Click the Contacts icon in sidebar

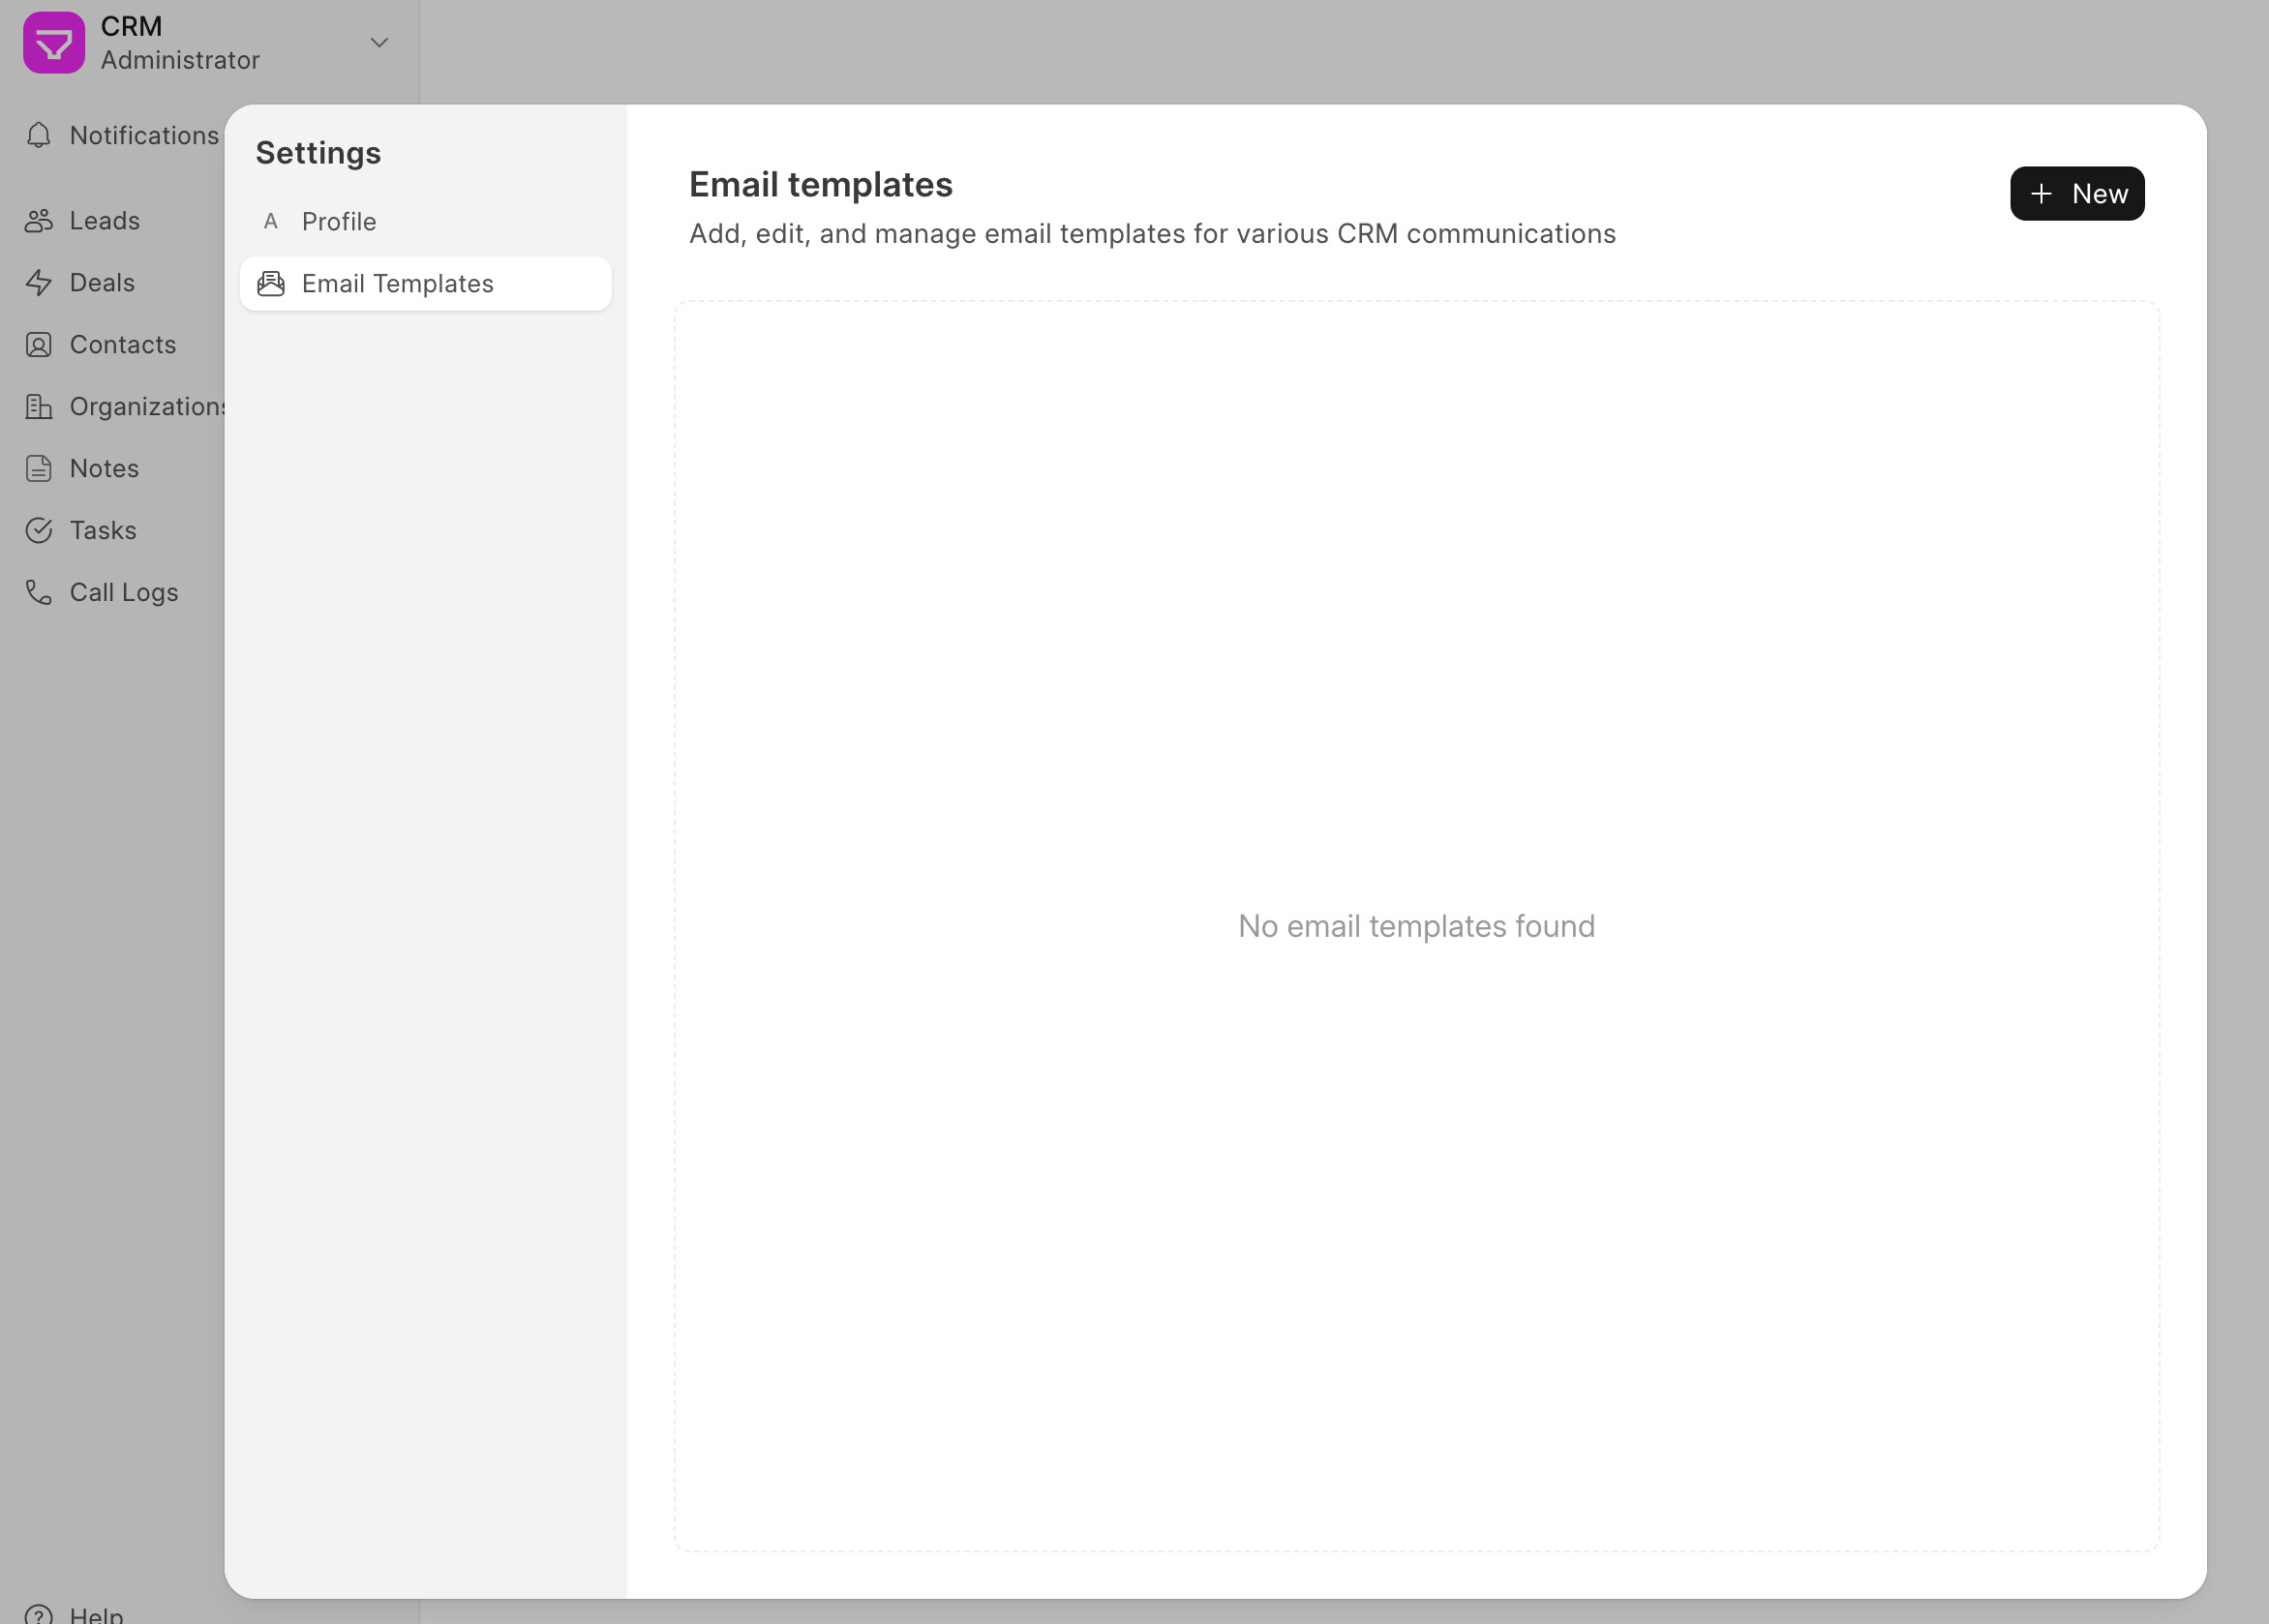[x=39, y=345]
